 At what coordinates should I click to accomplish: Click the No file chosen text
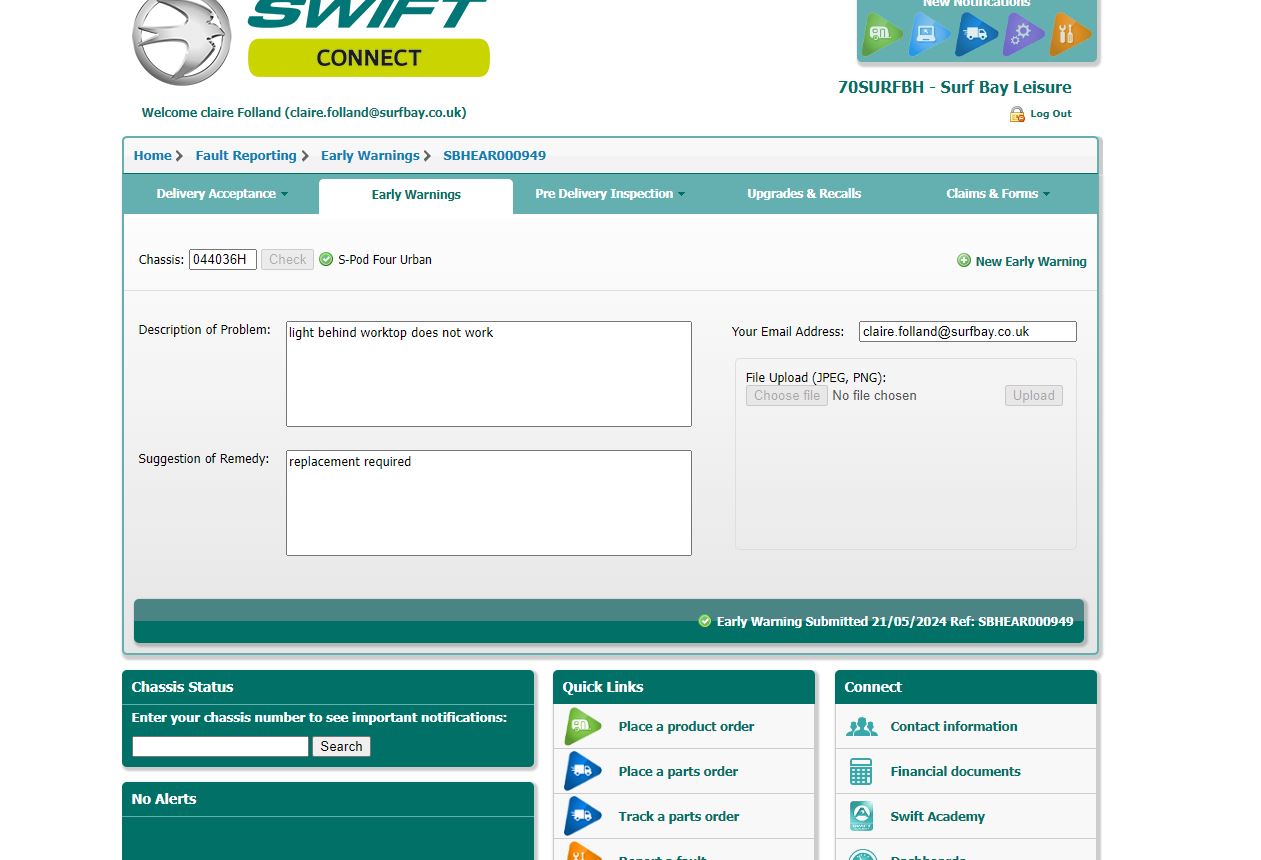point(874,396)
